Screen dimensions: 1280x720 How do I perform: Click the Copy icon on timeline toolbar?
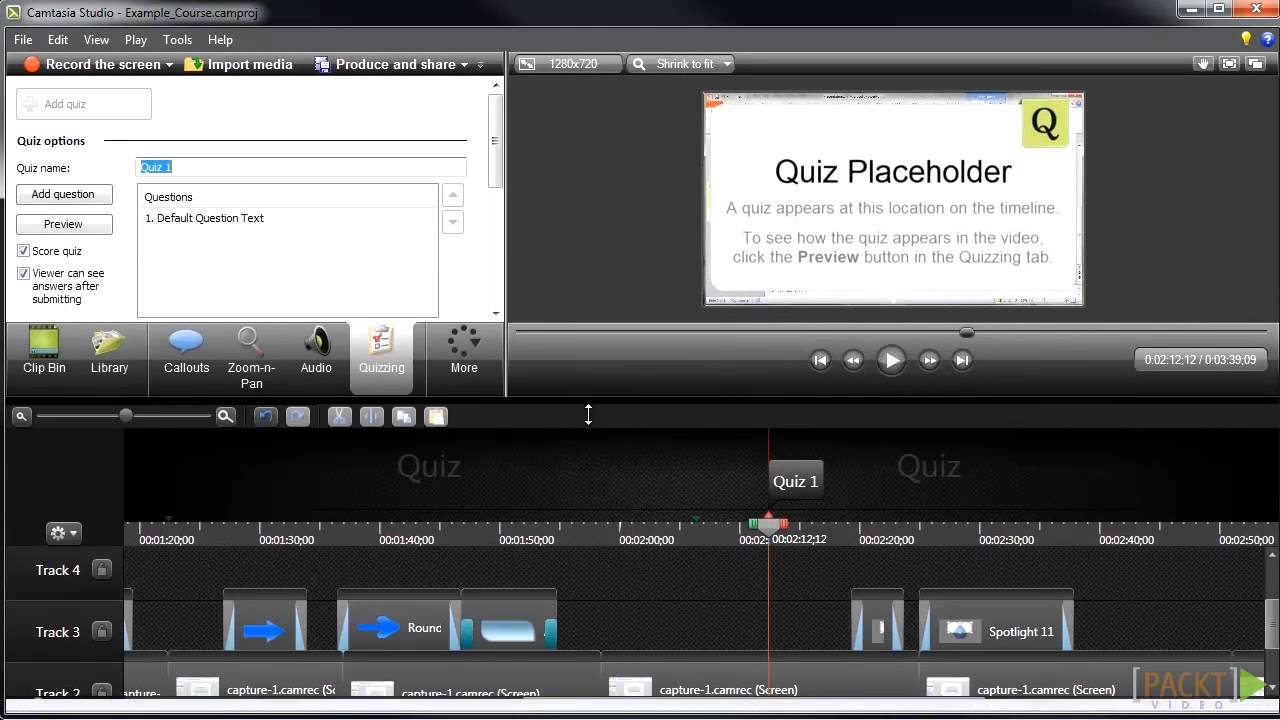point(404,416)
